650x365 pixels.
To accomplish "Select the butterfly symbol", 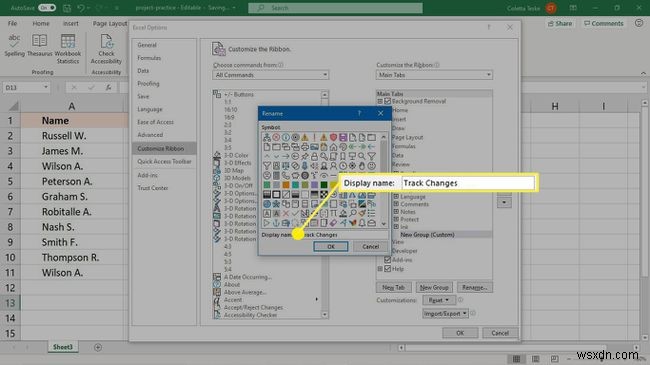I will [352, 223].
